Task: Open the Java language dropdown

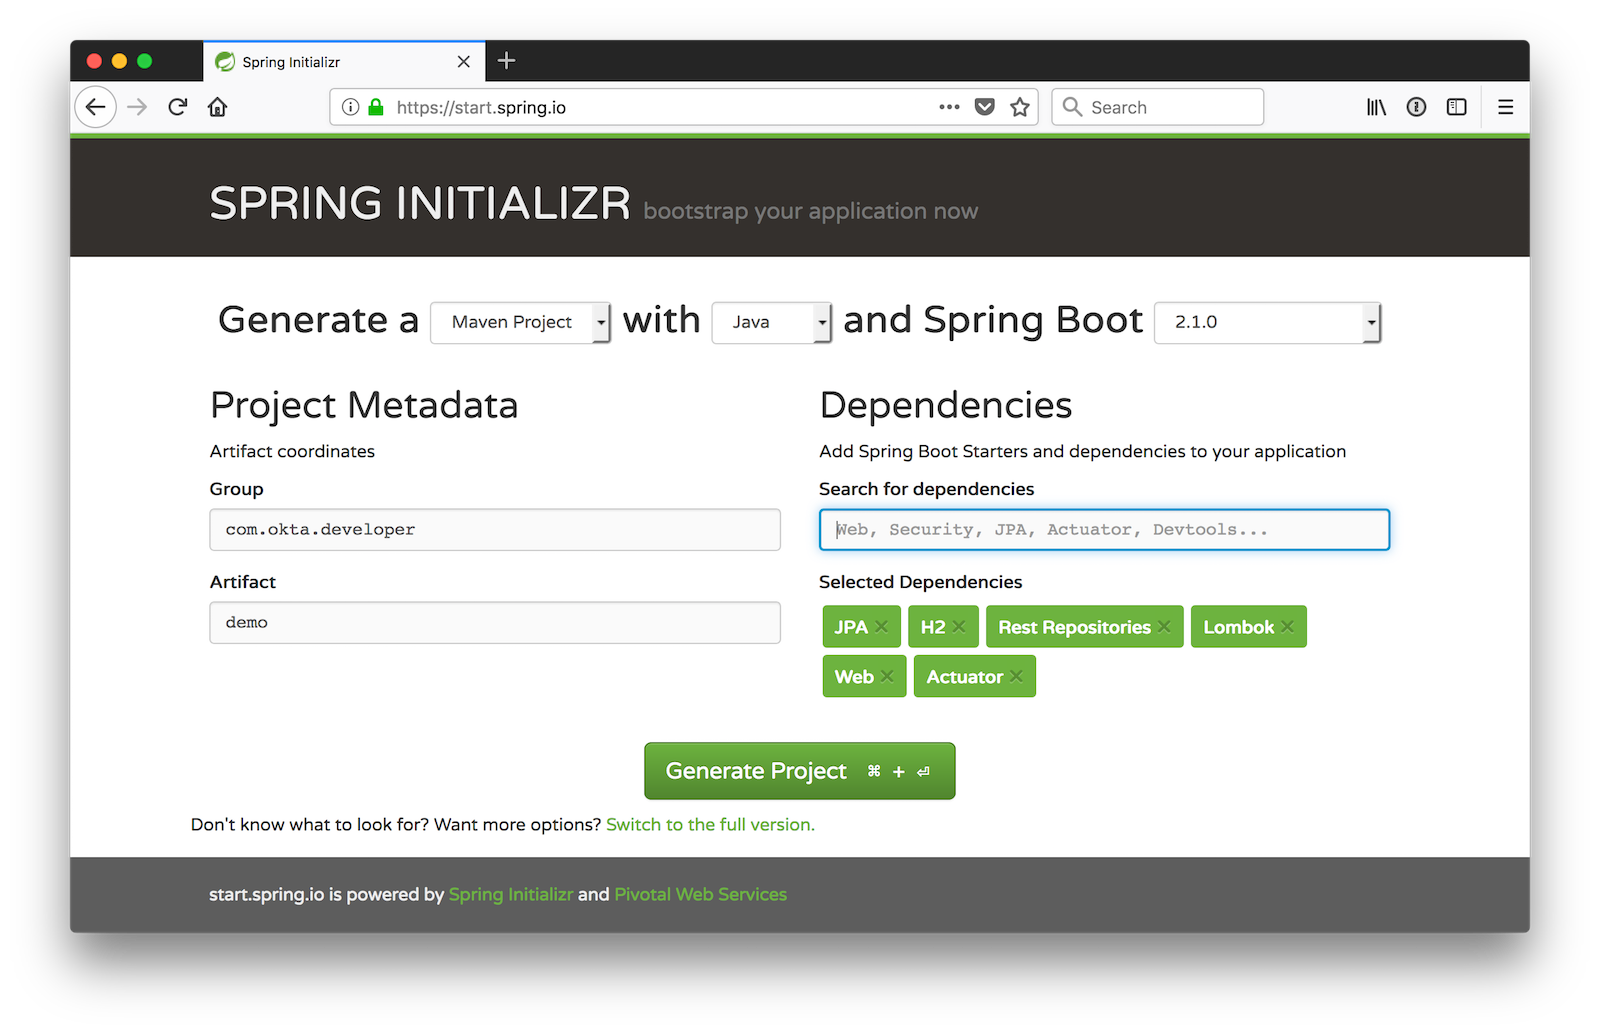Action: click(x=771, y=322)
